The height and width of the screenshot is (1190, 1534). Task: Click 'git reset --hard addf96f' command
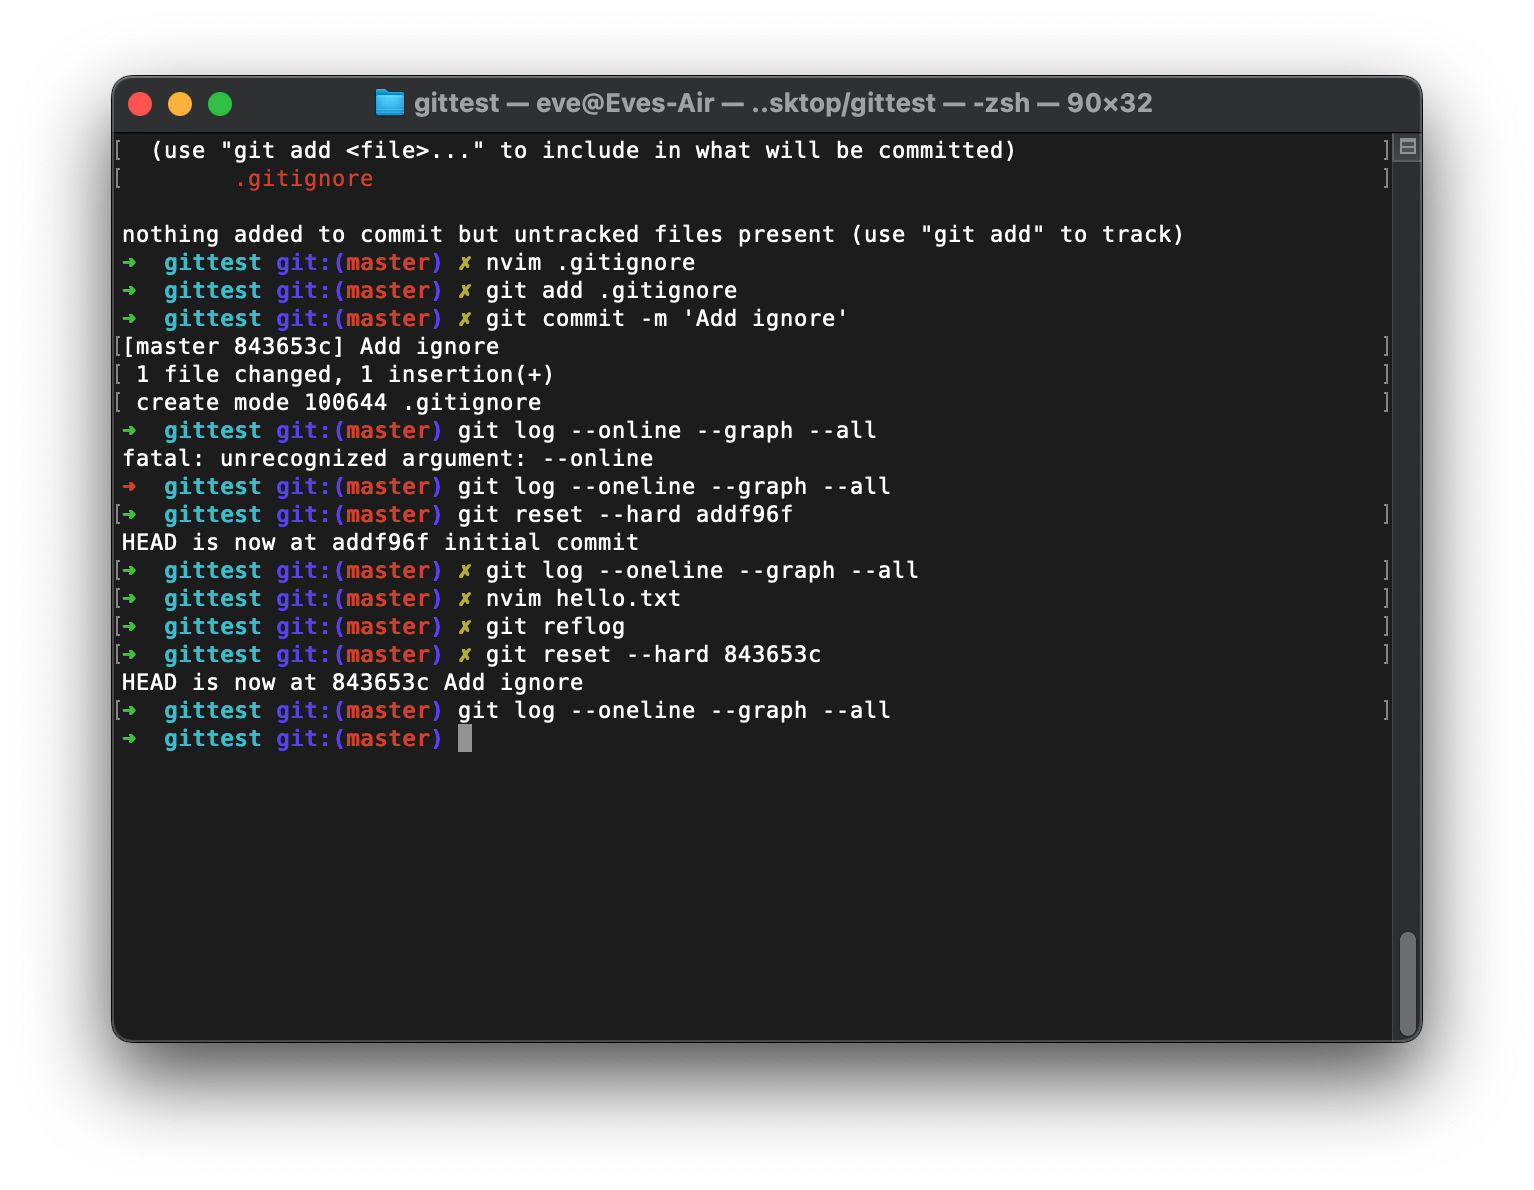tap(626, 515)
